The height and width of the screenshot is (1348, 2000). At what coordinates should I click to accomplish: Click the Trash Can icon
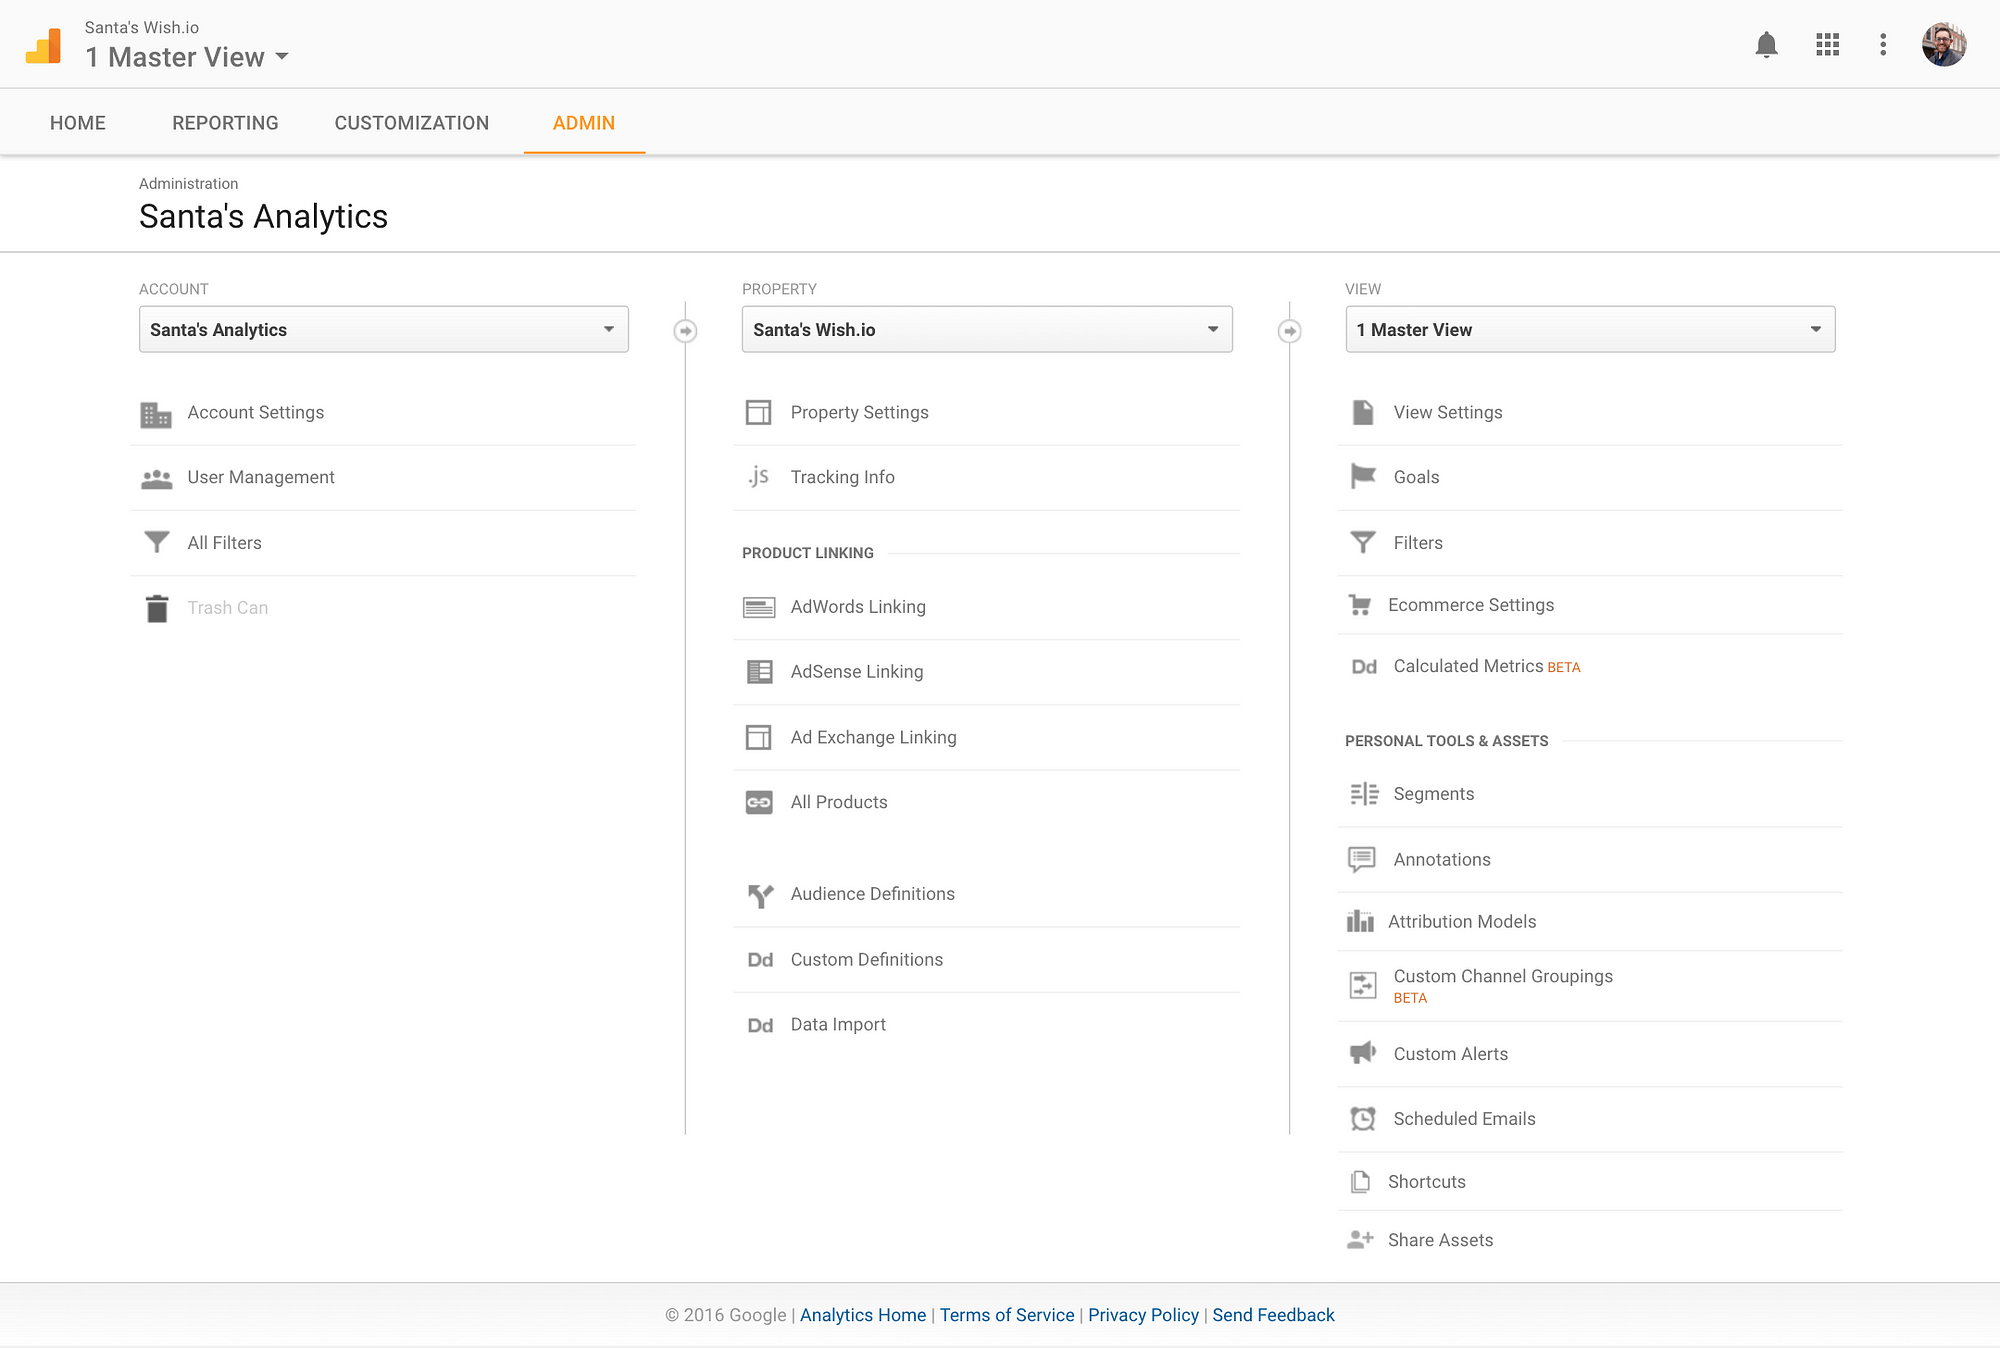[x=155, y=608]
